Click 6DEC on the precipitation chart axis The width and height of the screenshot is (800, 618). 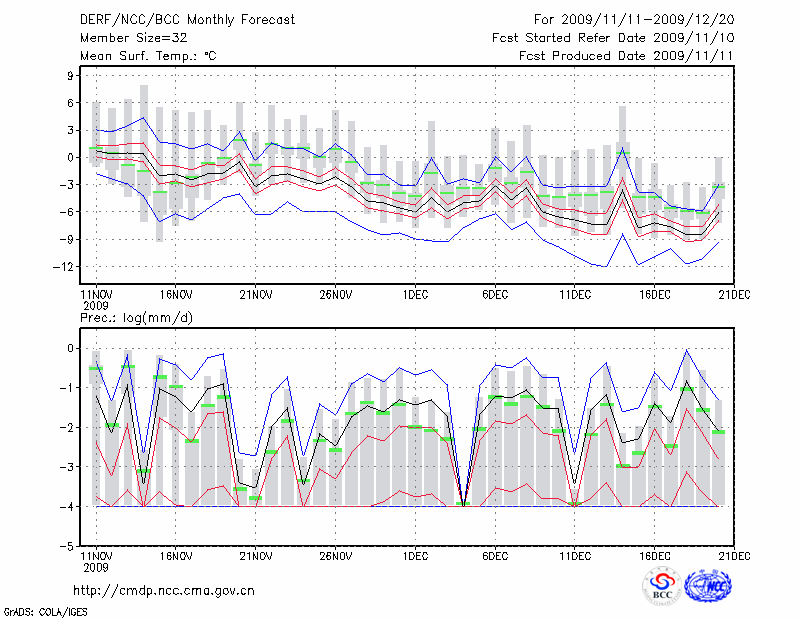(495, 555)
